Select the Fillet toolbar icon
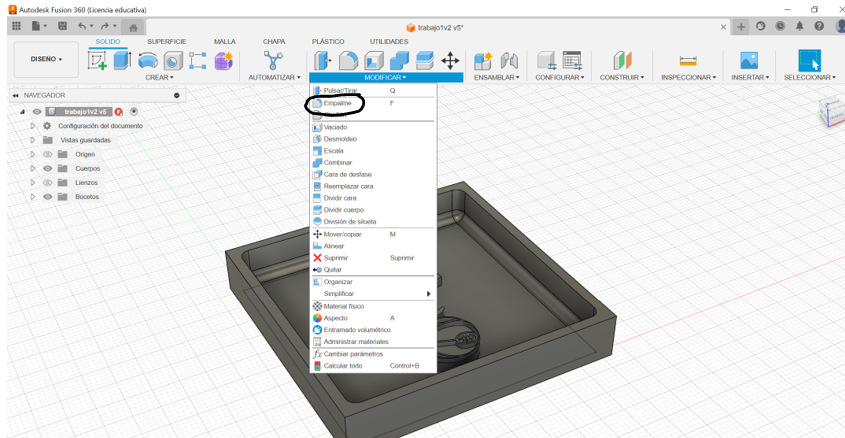 point(348,60)
